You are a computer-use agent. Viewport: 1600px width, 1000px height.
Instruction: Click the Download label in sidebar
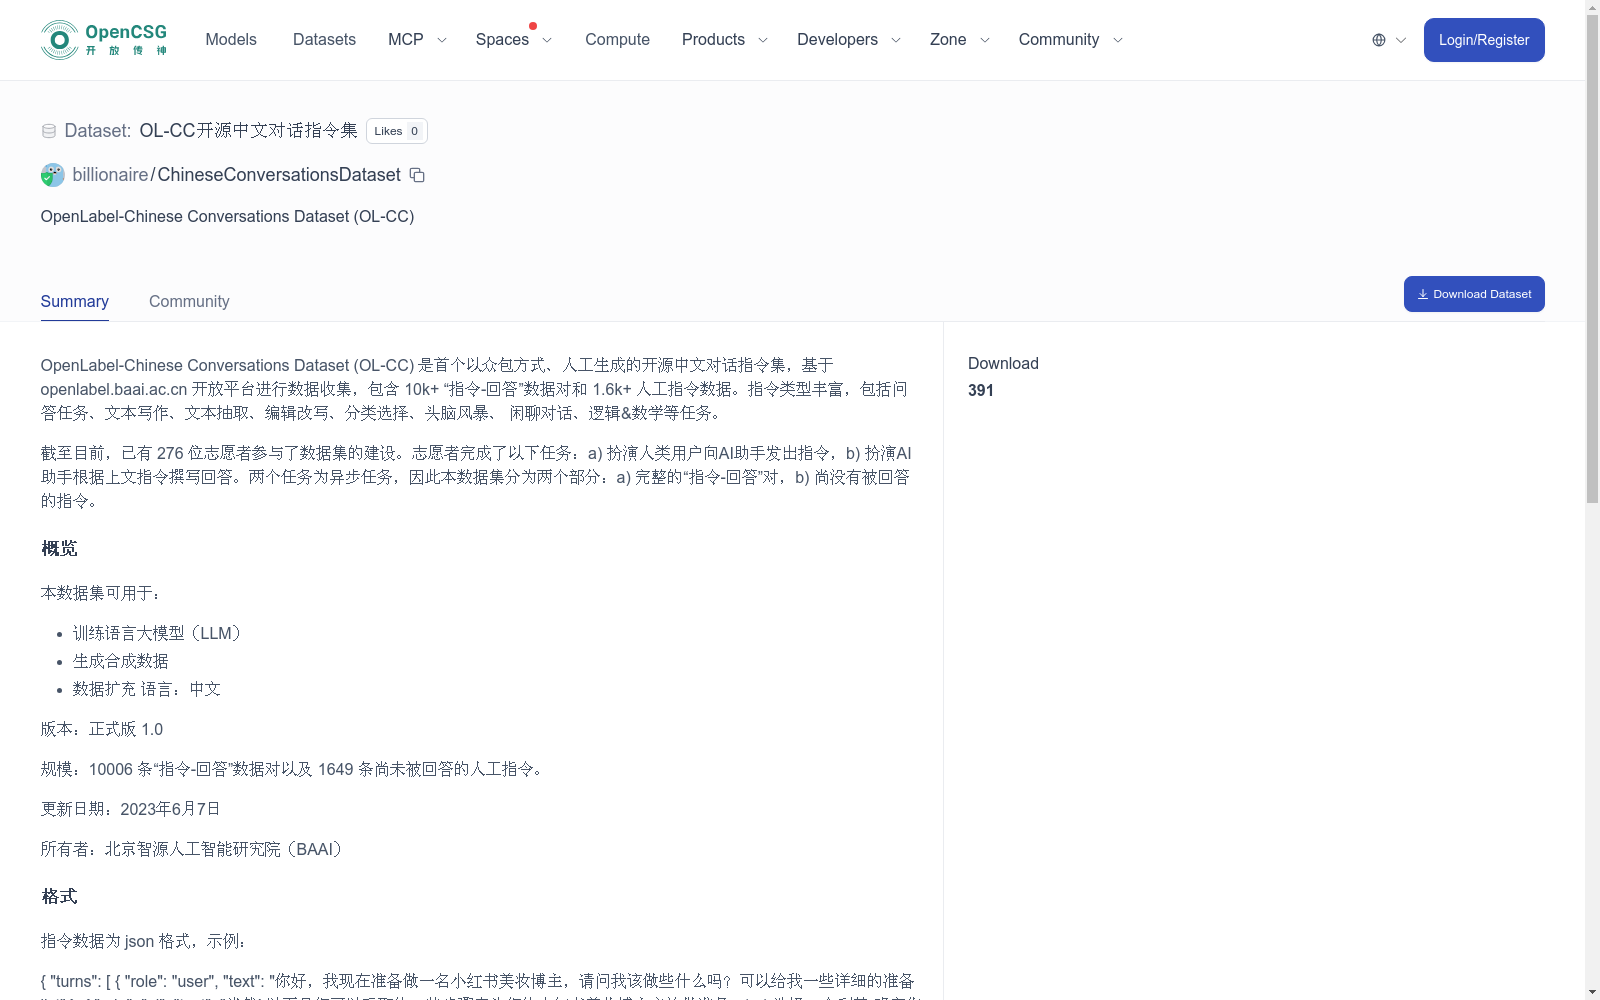point(1003,364)
